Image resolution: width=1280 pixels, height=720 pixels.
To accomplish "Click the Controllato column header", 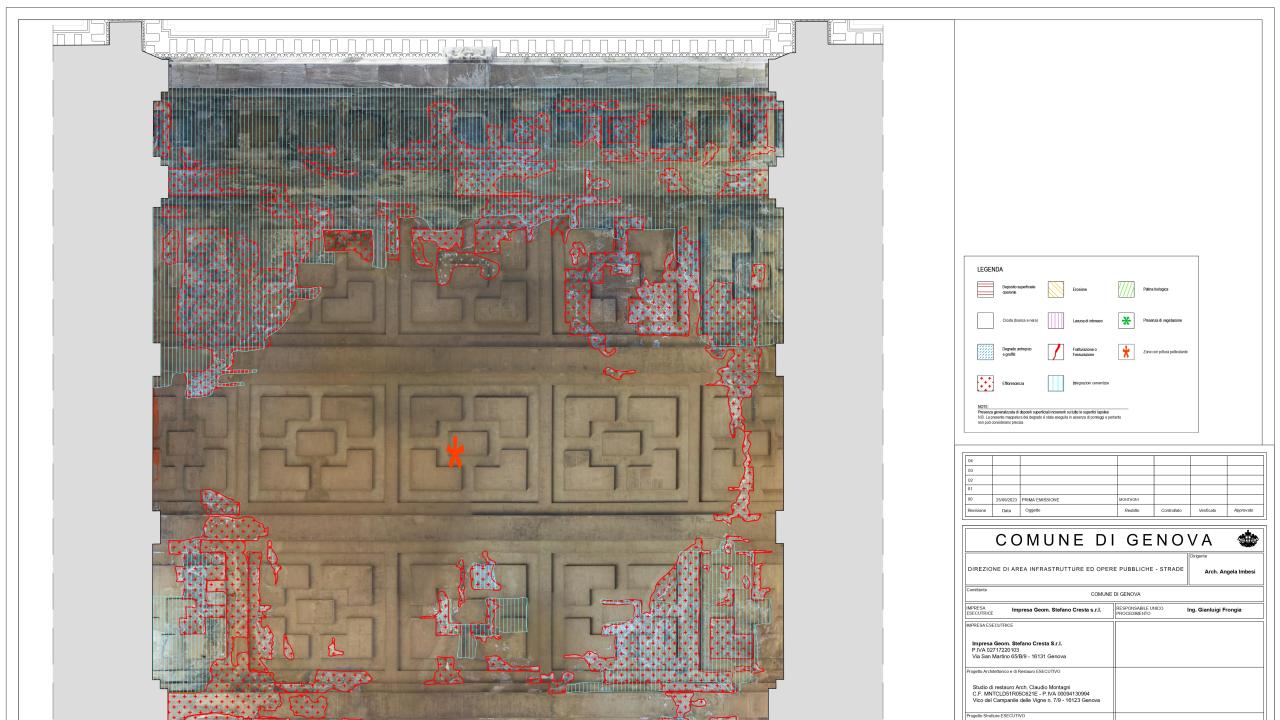I will 1171,510.
